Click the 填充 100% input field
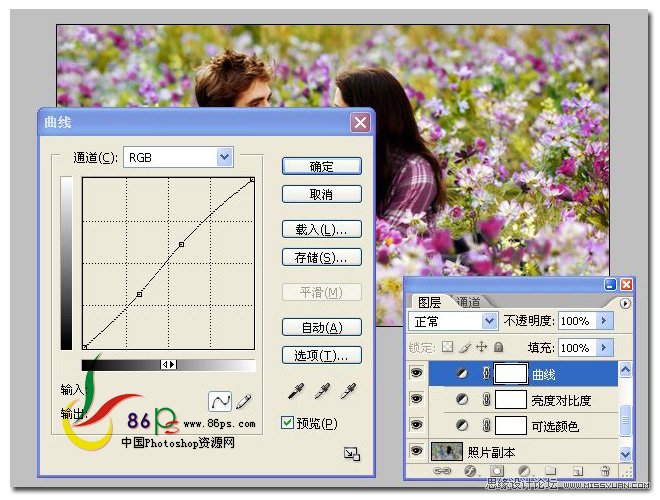The image size is (660, 500). (578, 347)
